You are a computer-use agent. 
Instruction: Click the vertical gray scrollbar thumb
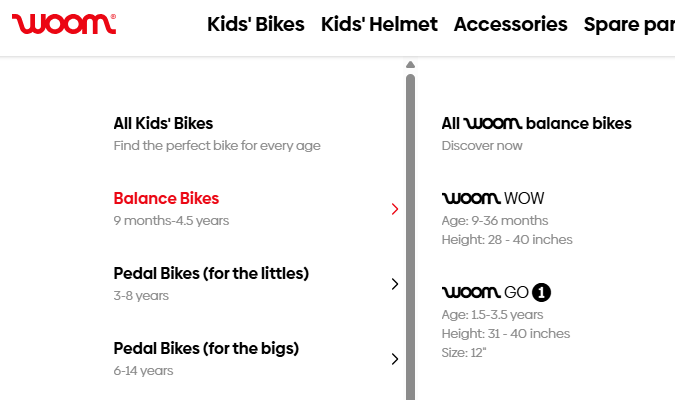410,230
